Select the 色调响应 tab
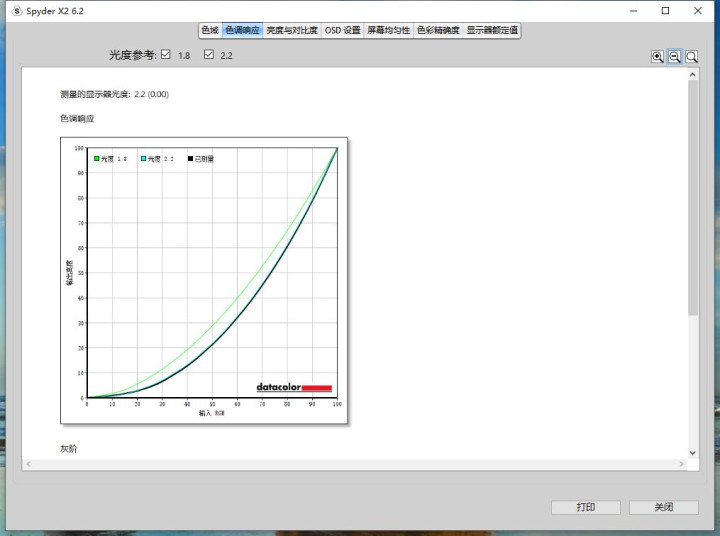 point(242,30)
